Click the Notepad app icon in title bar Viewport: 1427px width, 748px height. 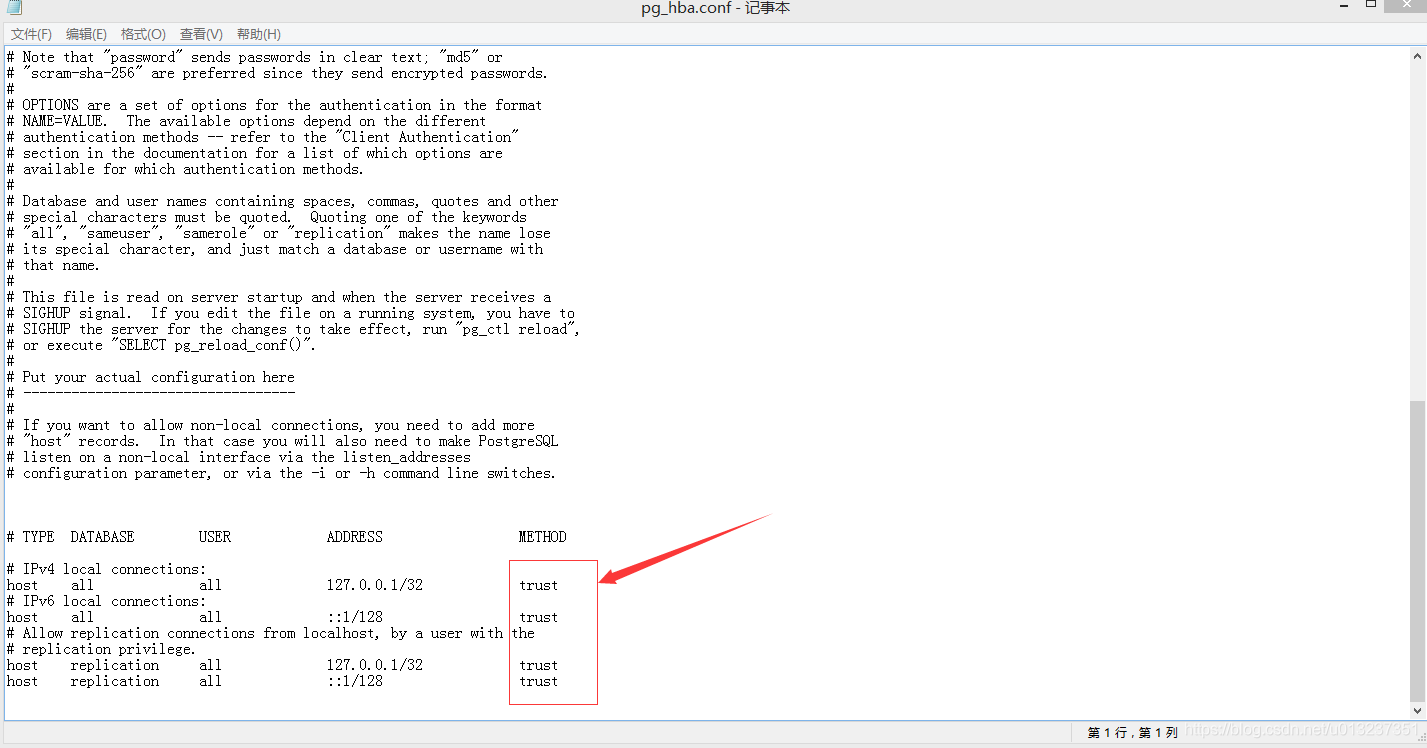point(14,8)
